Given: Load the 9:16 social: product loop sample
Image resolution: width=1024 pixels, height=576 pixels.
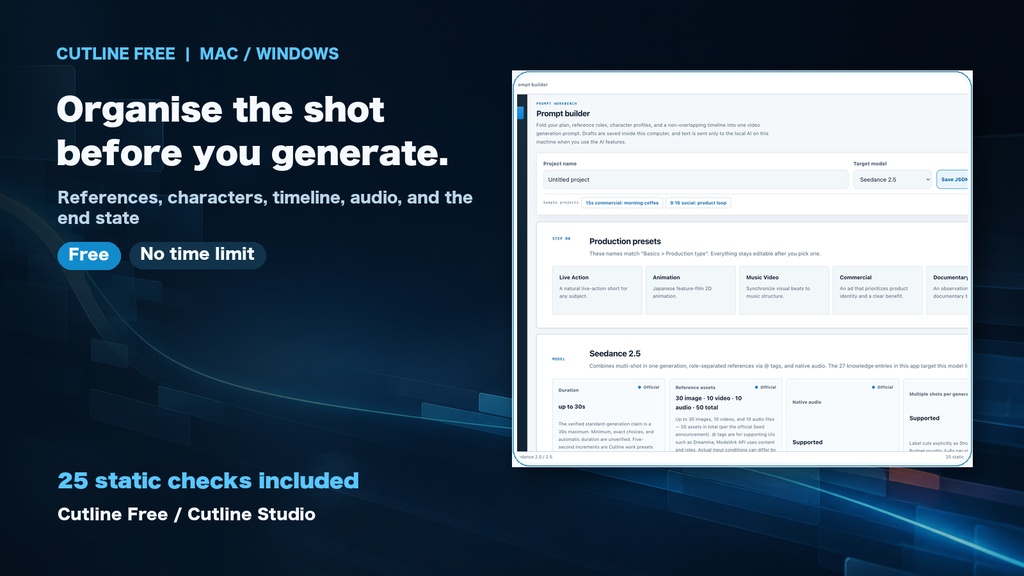Looking at the screenshot, I should 698,203.
